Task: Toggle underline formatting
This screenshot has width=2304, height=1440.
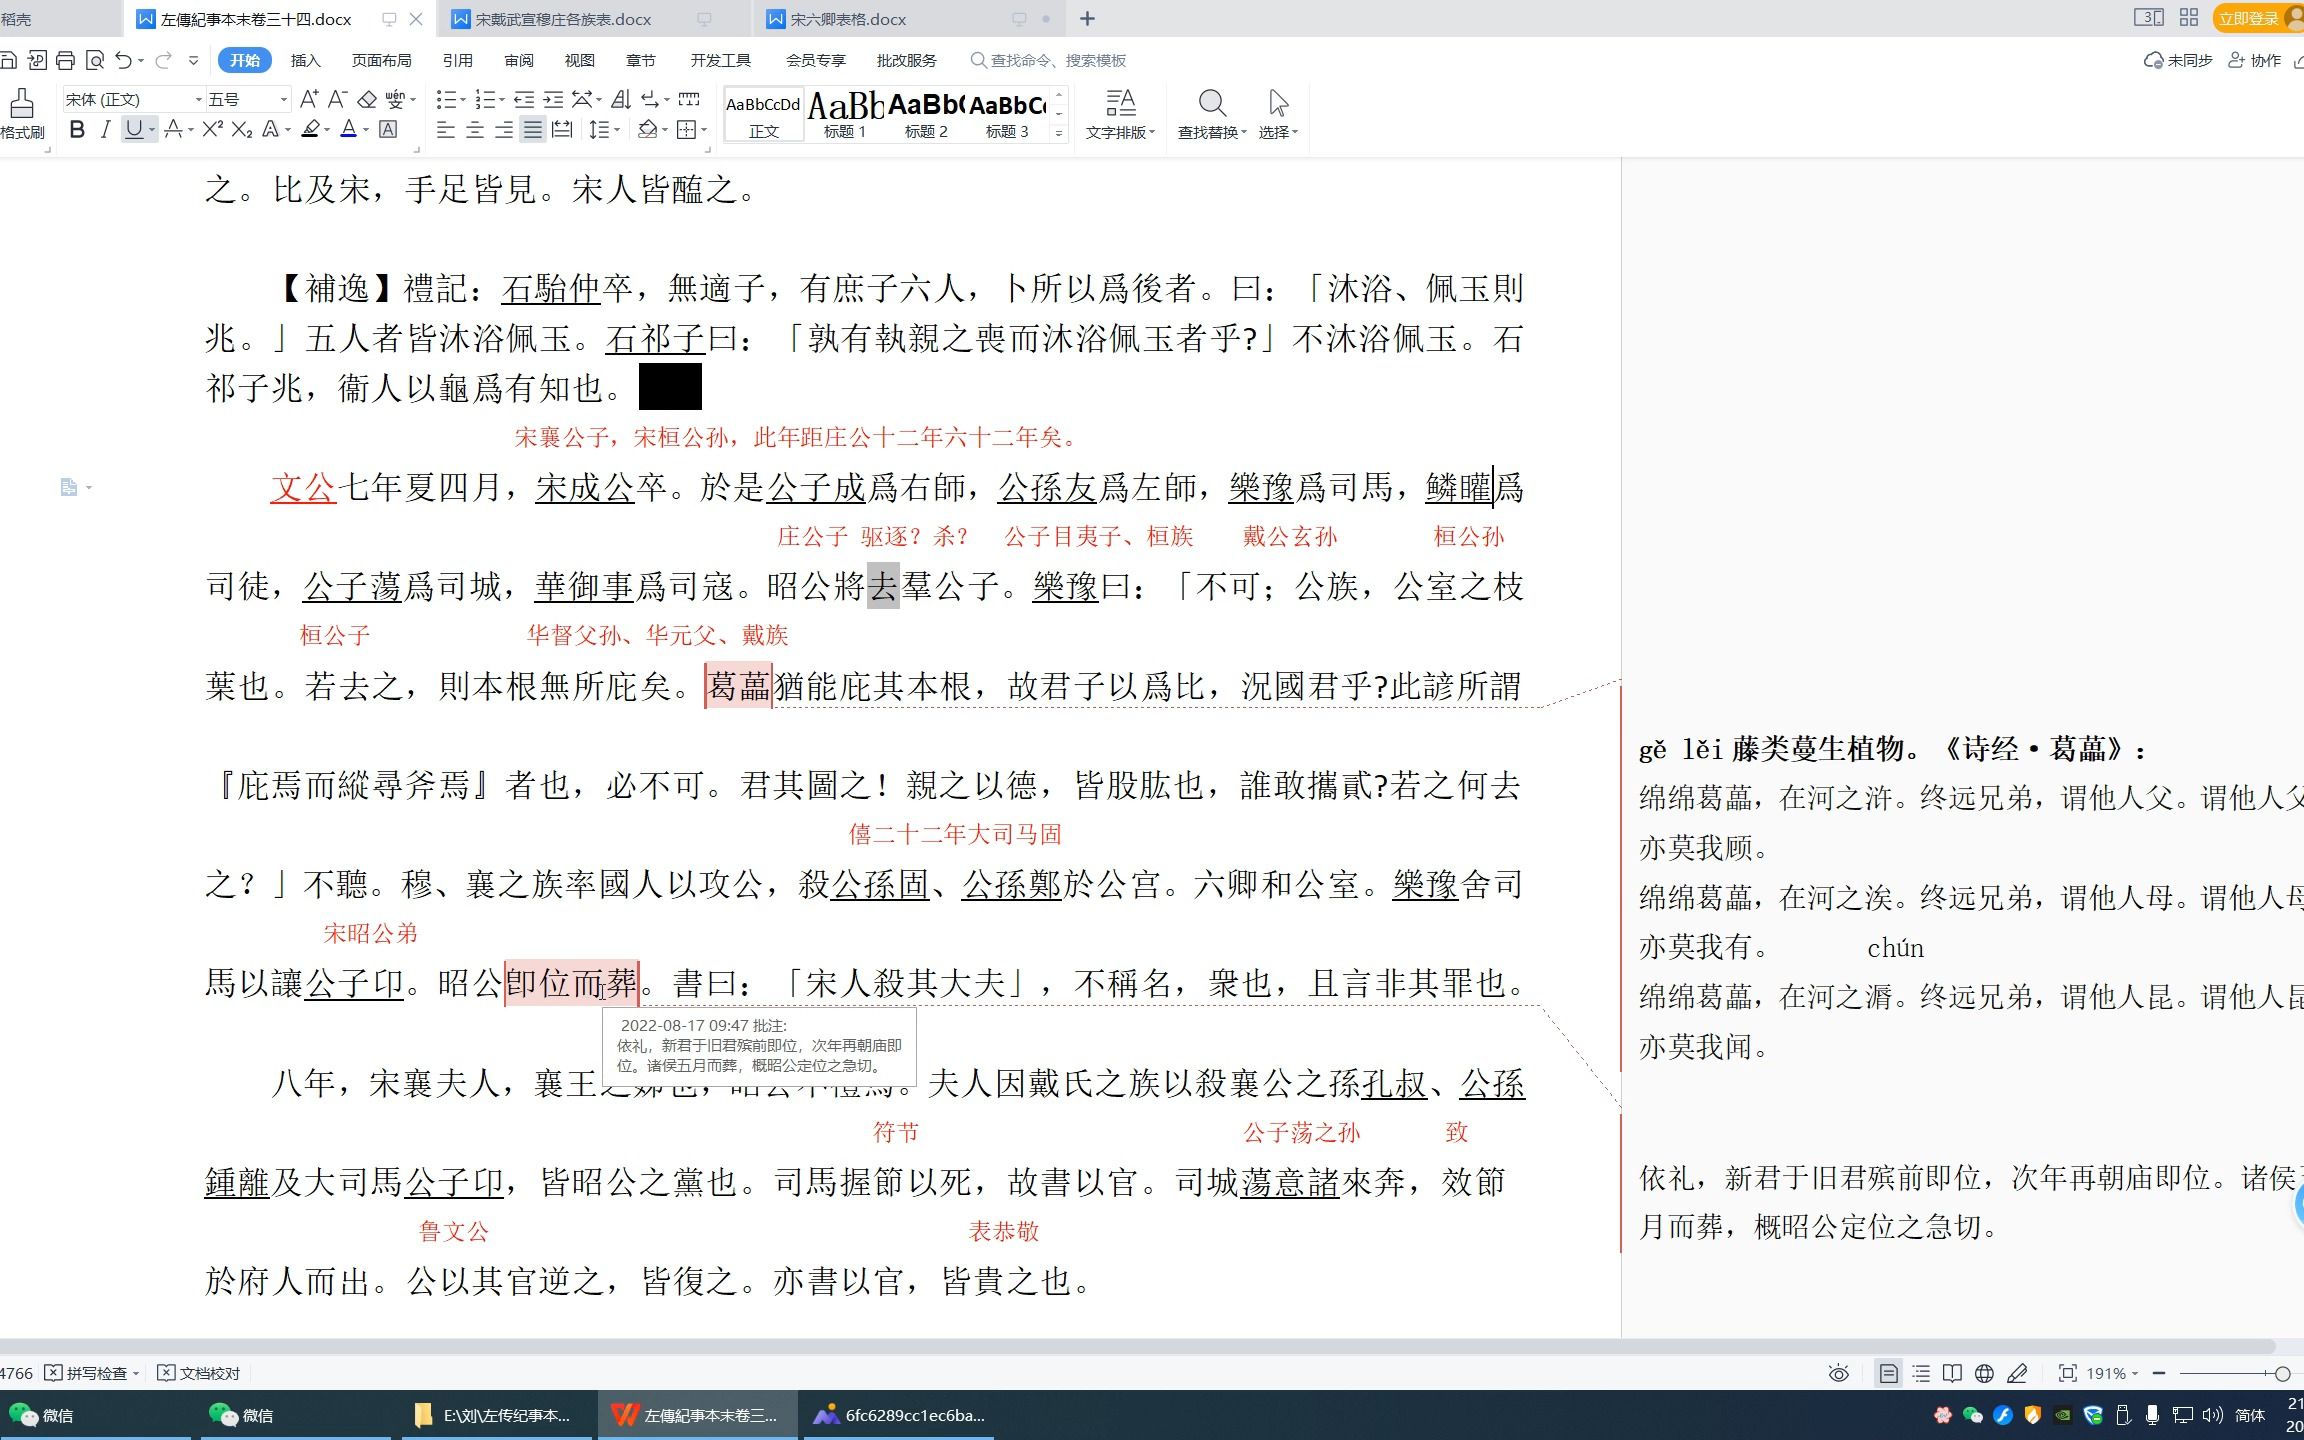Action: tap(133, 130)
